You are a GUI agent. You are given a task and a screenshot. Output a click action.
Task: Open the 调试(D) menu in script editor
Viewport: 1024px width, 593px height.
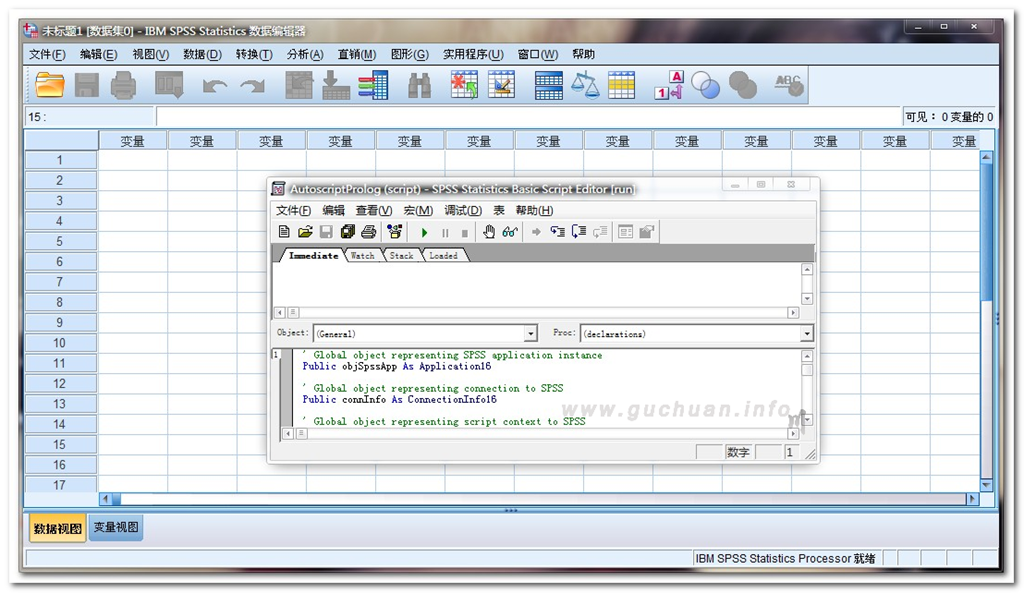click(x=463, y=211)
